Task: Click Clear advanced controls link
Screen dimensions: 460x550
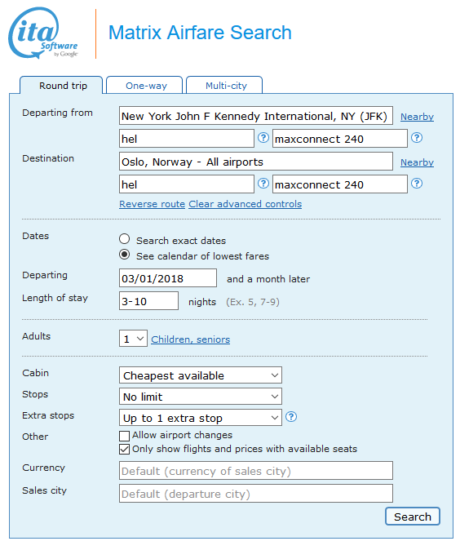Action: tap(245, 204)
